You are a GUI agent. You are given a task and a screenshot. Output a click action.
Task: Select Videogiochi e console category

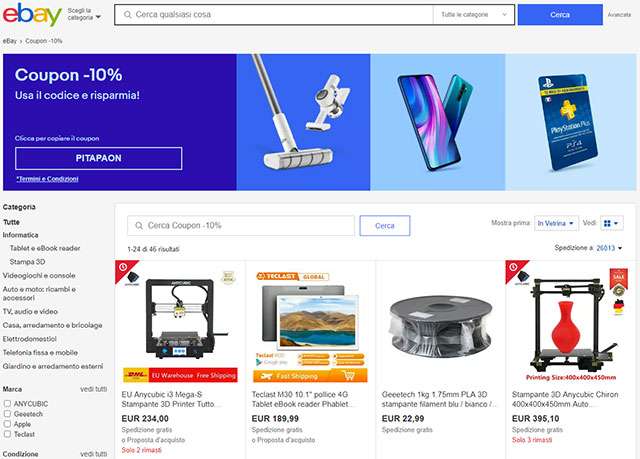(39, 275)
